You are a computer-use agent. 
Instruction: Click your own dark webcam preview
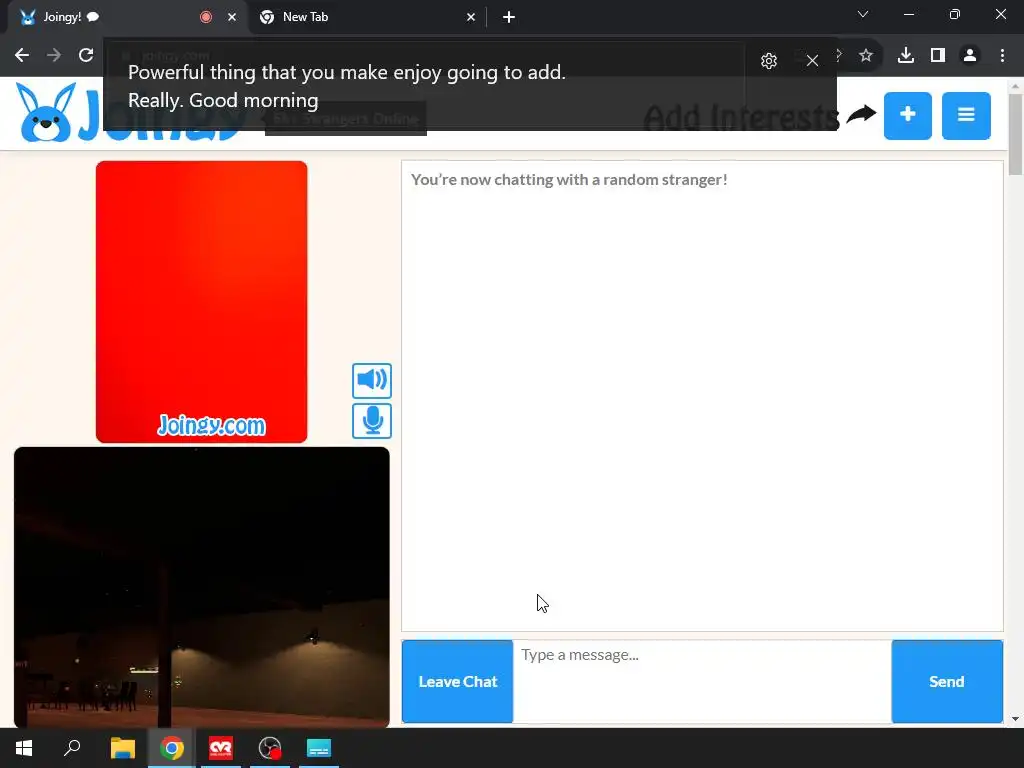202,587
